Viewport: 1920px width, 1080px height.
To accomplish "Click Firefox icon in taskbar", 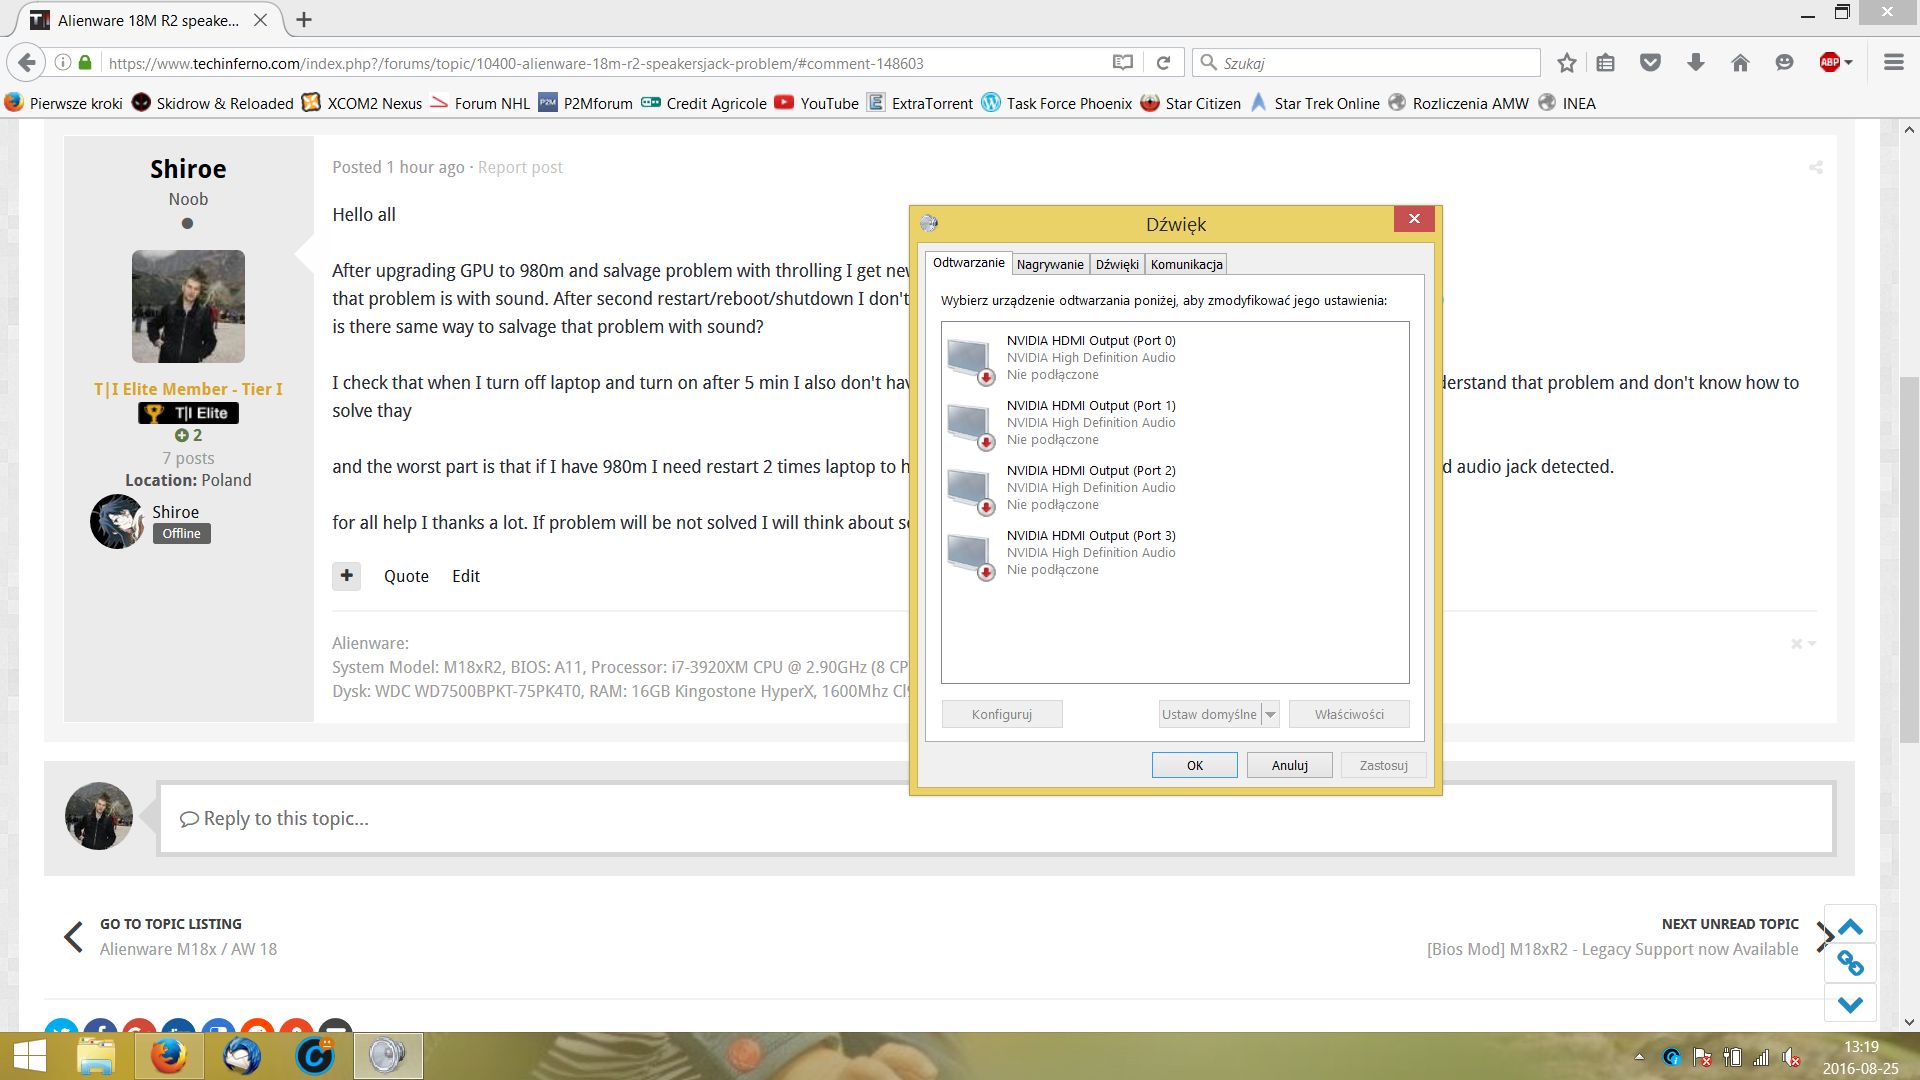I will coord(168,1056).
